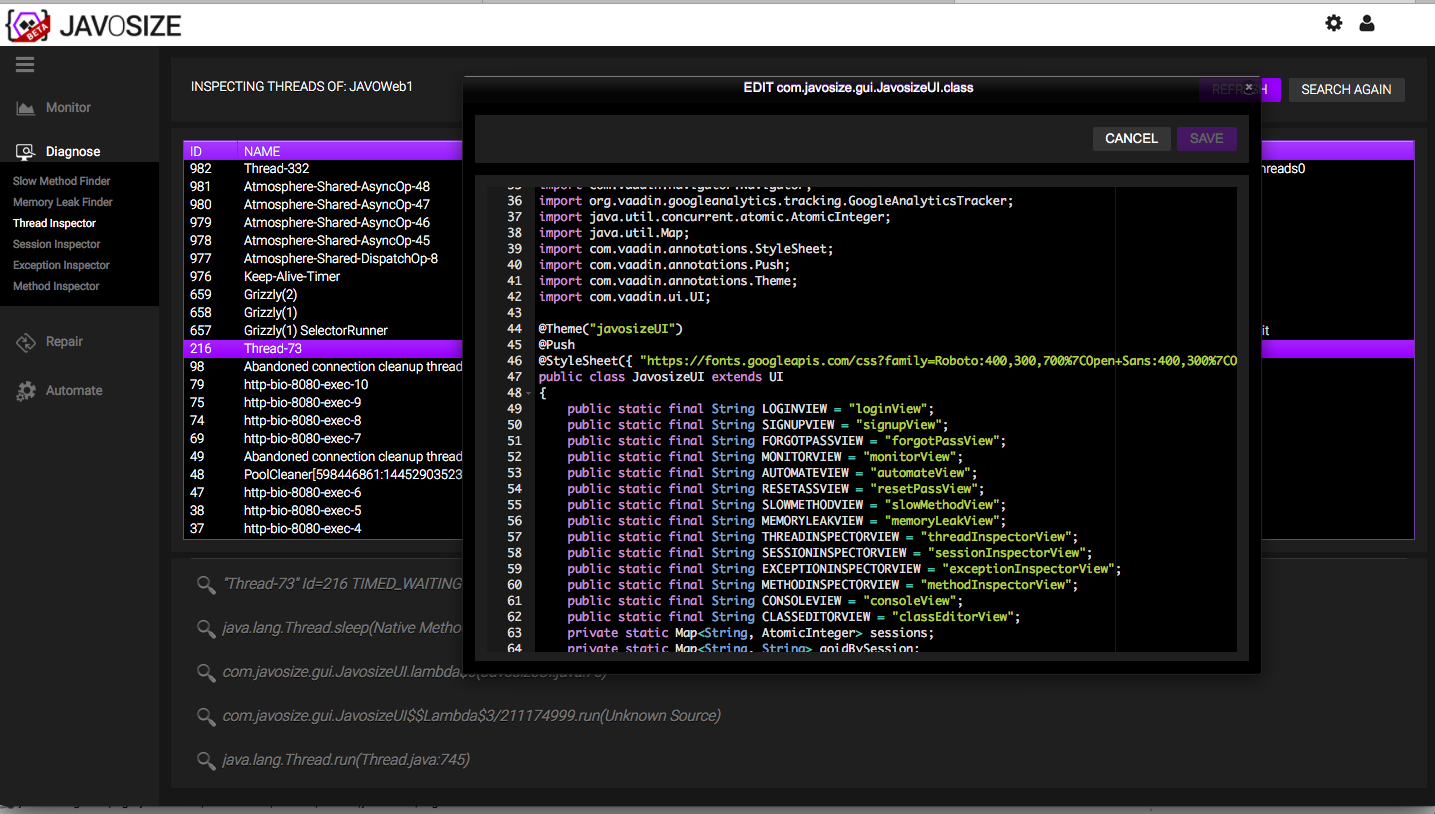Close the class editor dialog
The width and height of the screenshot is (1435, 814).
point(1249,88)
